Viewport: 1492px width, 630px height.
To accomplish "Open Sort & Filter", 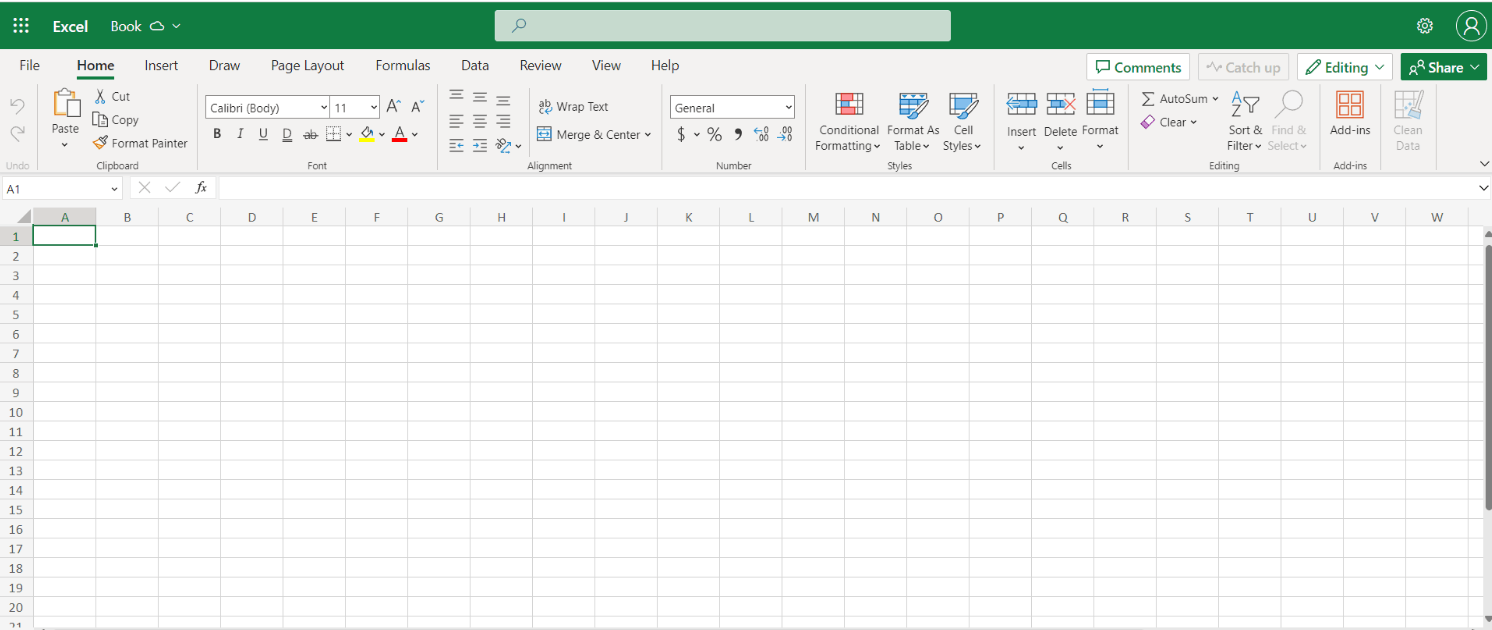I will 1245,122.
